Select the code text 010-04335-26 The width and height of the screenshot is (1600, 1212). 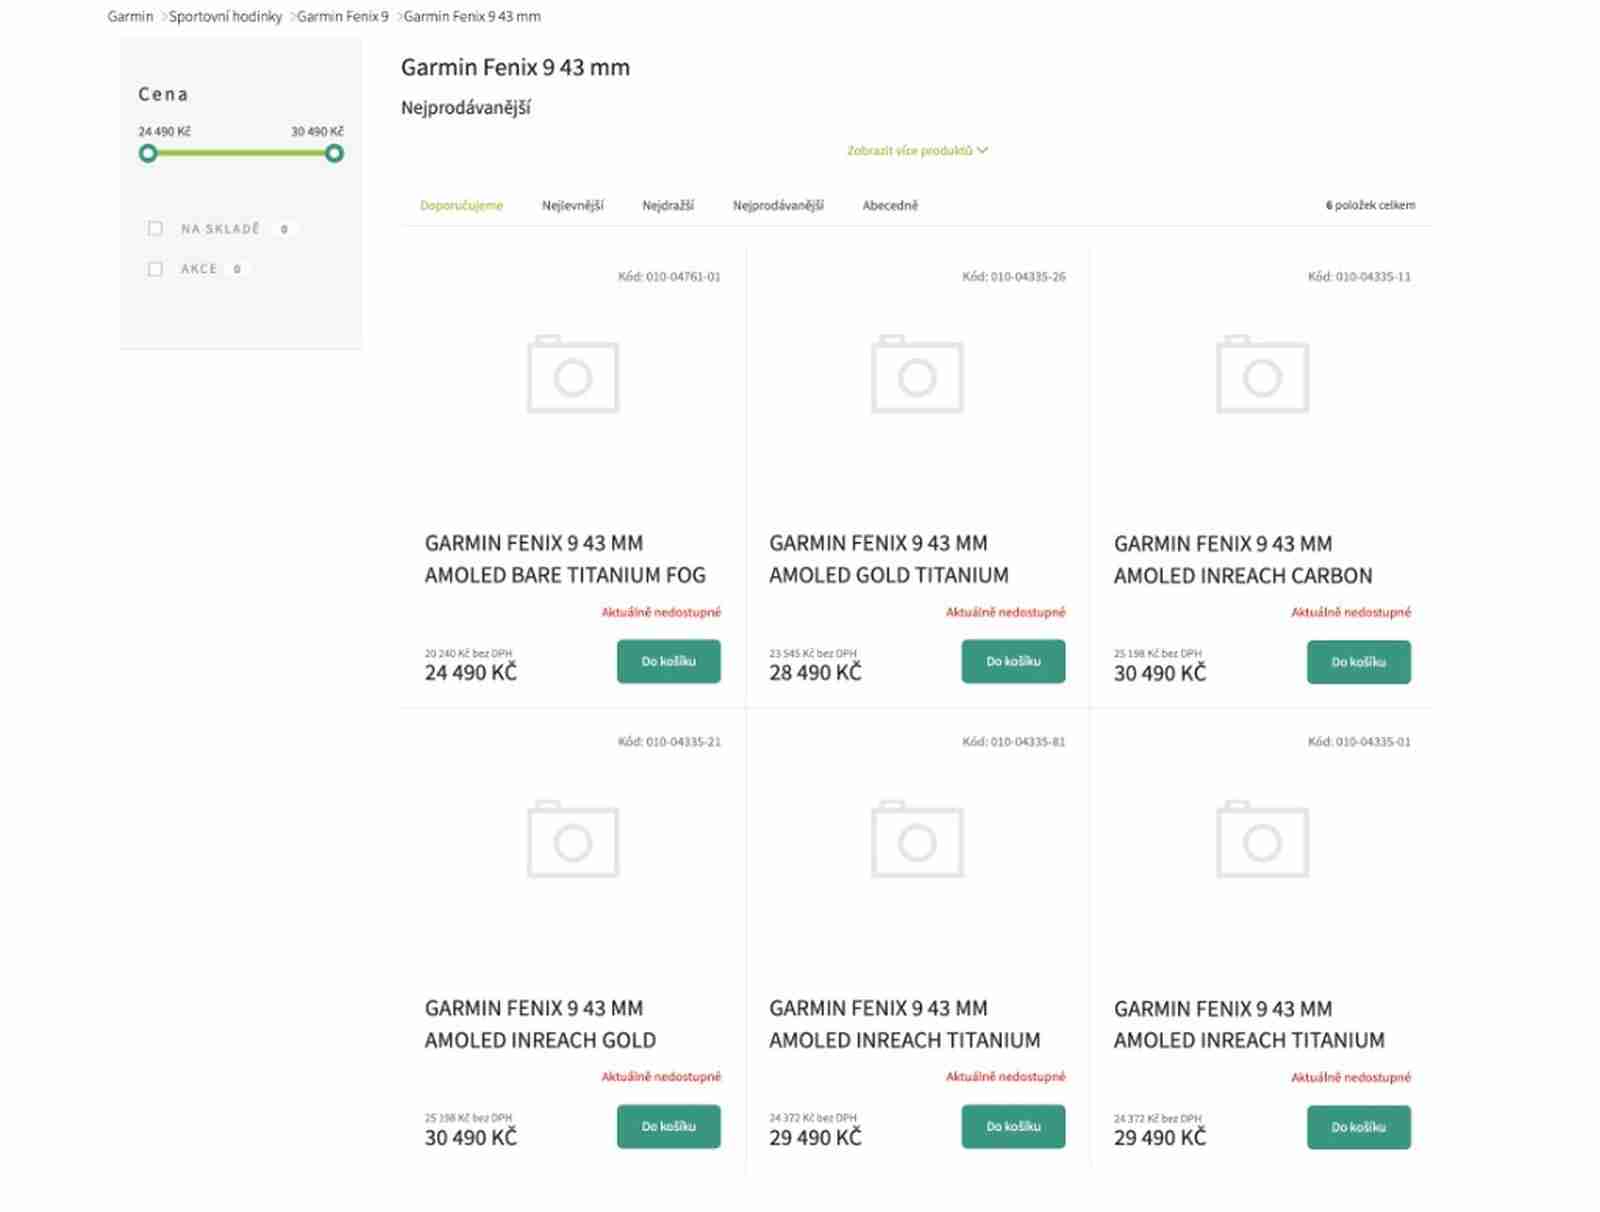1028,277
